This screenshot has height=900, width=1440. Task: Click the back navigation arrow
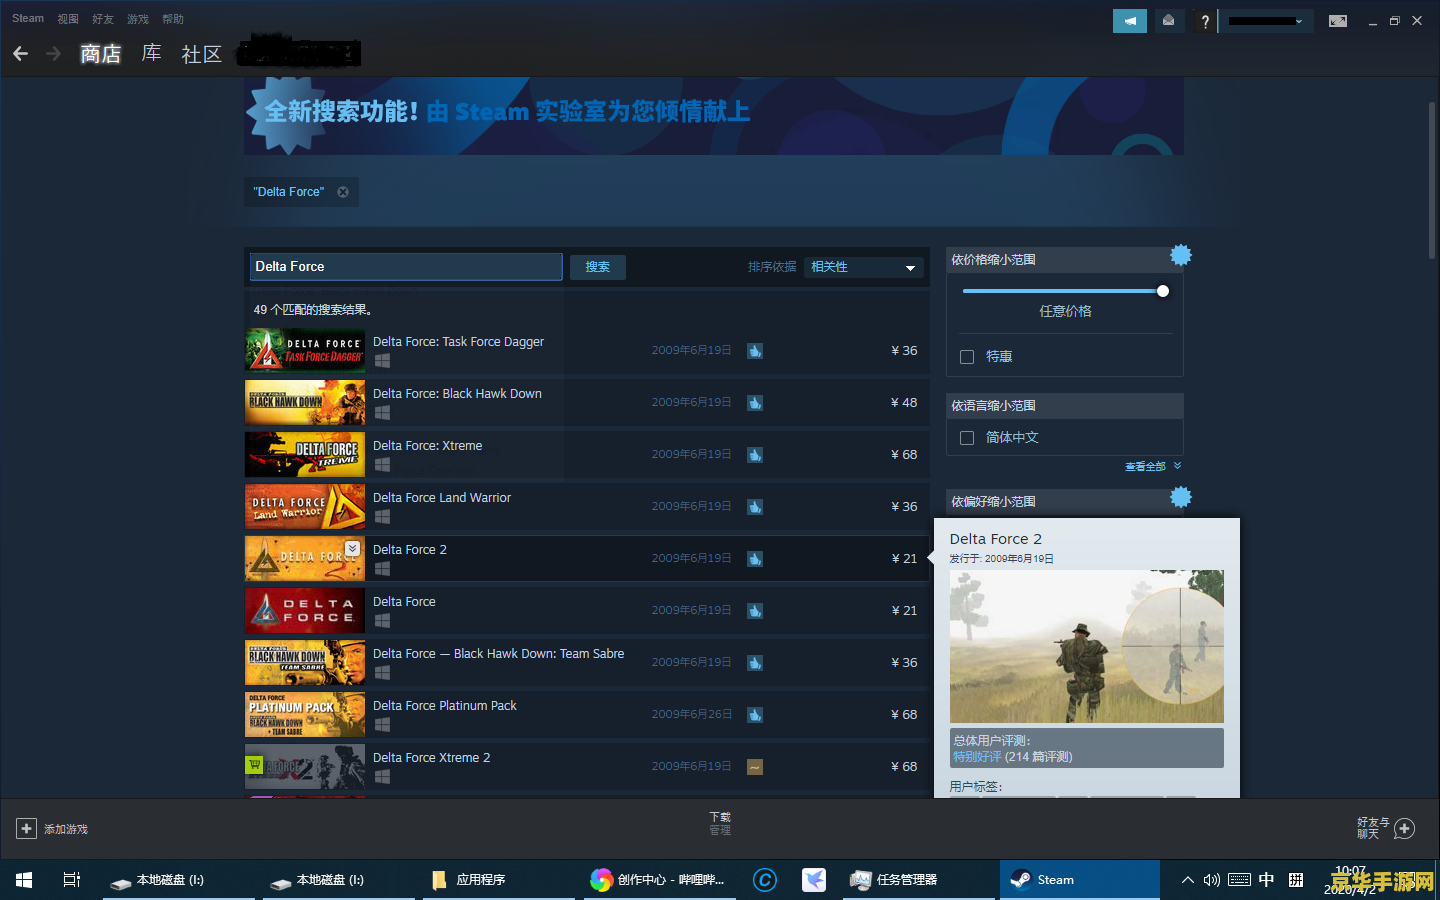[x=20, y=54]
